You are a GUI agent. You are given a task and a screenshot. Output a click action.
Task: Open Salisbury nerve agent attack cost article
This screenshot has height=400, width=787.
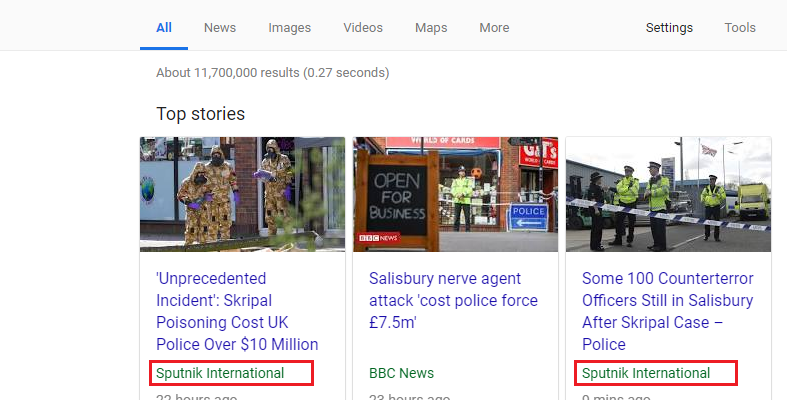(453, 300)
